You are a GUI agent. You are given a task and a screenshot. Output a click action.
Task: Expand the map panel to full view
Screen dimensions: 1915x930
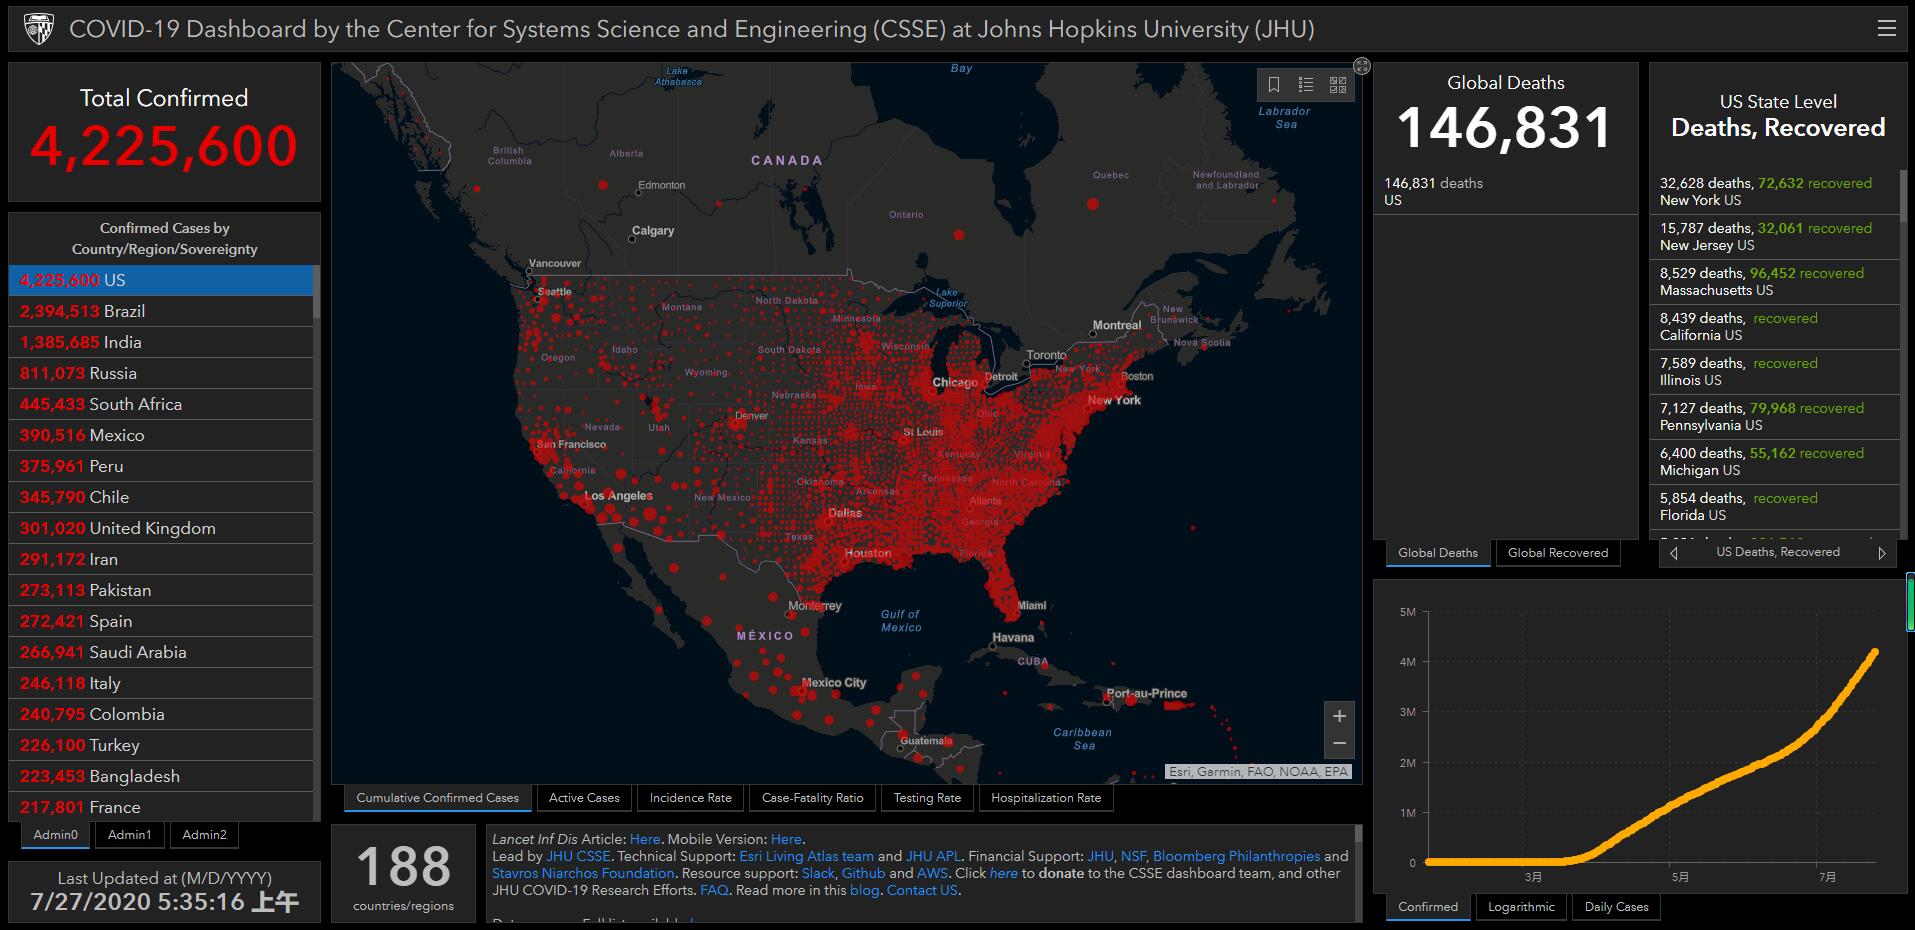pyautogui.click(x=1362, y=66)
